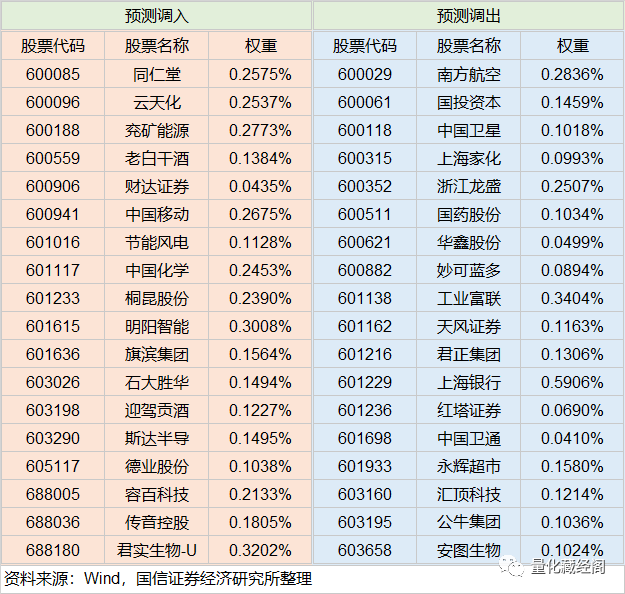Viewport: 625px width, 594px height.
Task: Click stock code 600511
Action: (365, 214)
